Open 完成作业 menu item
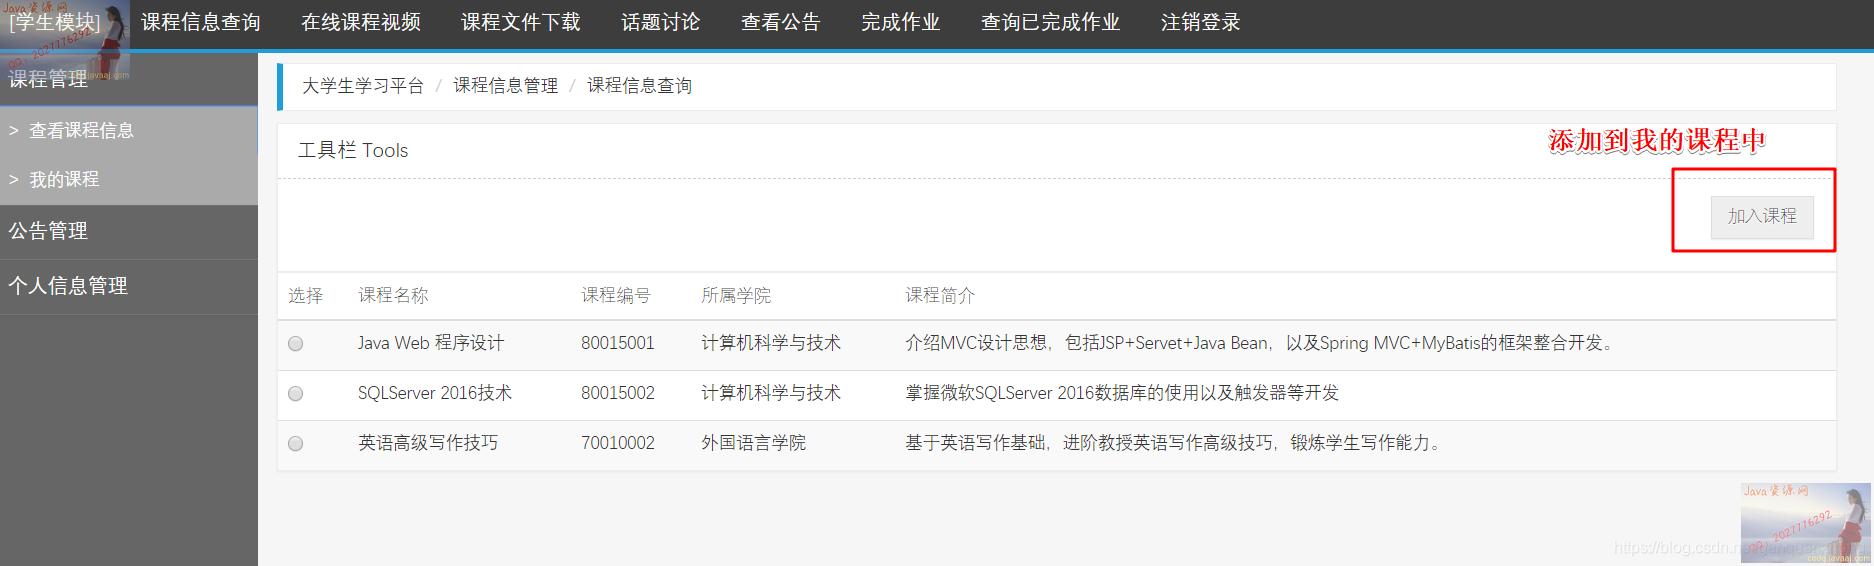 pos(900,22)
